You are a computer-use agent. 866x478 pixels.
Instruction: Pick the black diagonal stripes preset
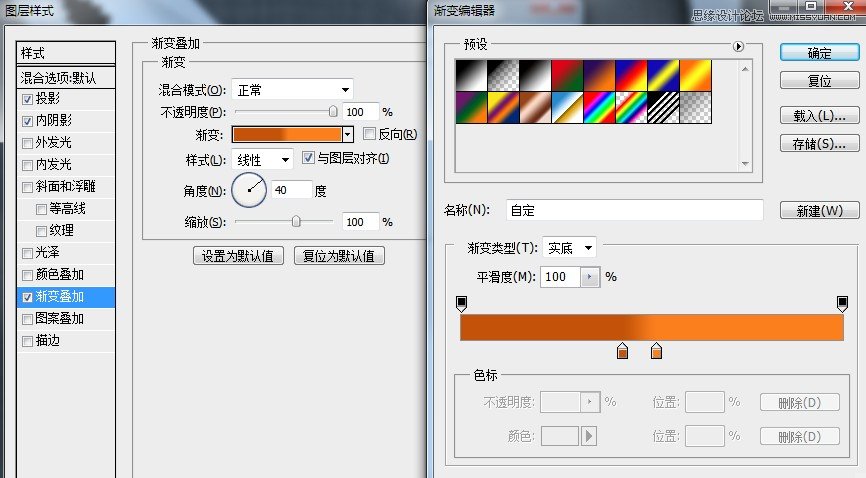point(660,106)
